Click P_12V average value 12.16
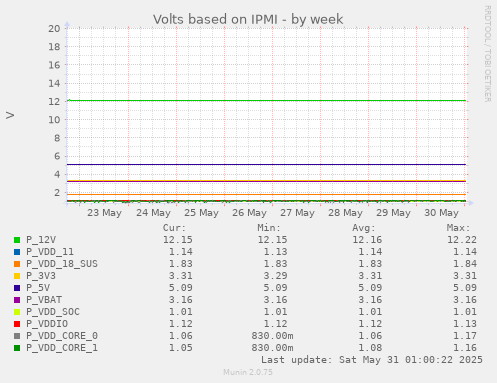The width and height of the screenshot is (497, 383). pyautogui.click(x=367, y=240)
